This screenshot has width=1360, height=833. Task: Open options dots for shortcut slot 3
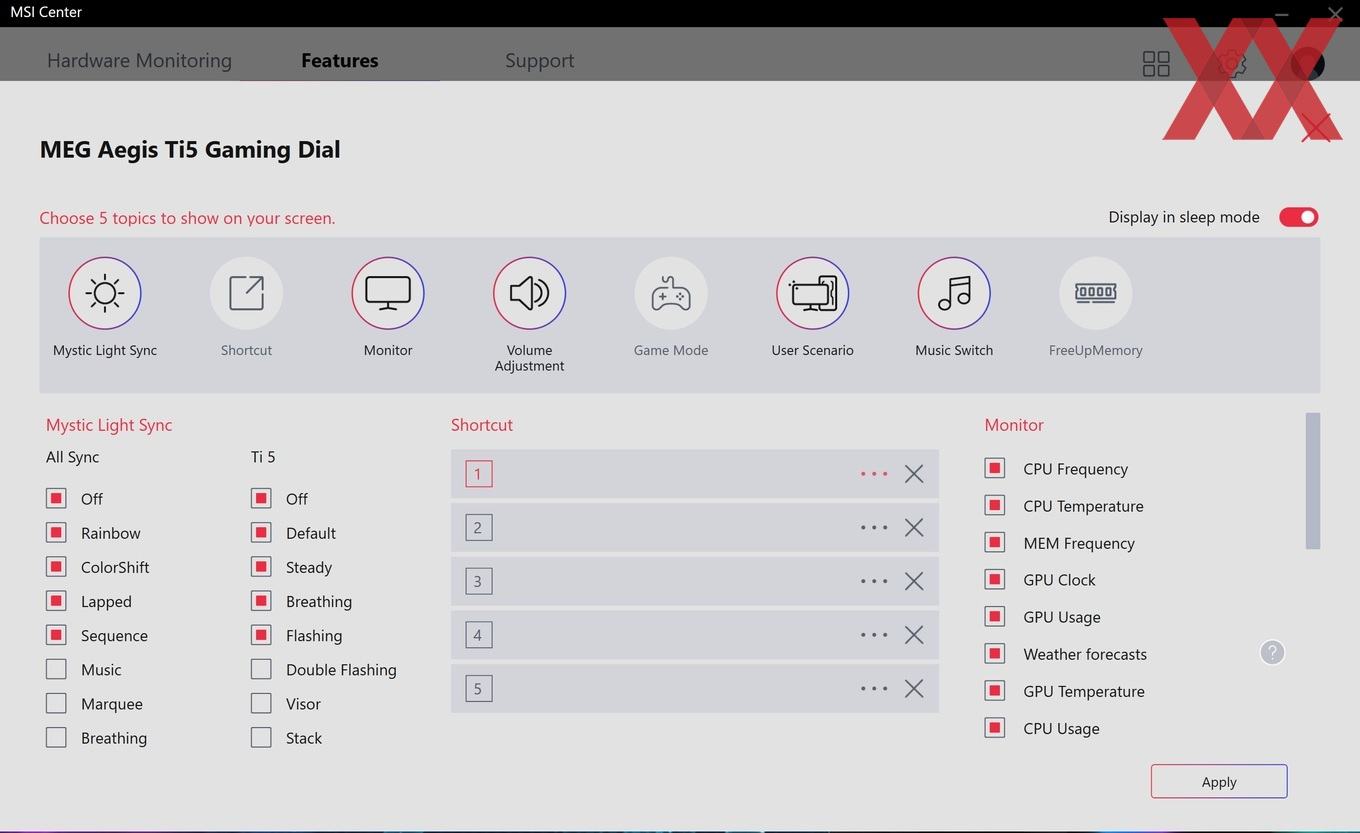click(874, 581)
